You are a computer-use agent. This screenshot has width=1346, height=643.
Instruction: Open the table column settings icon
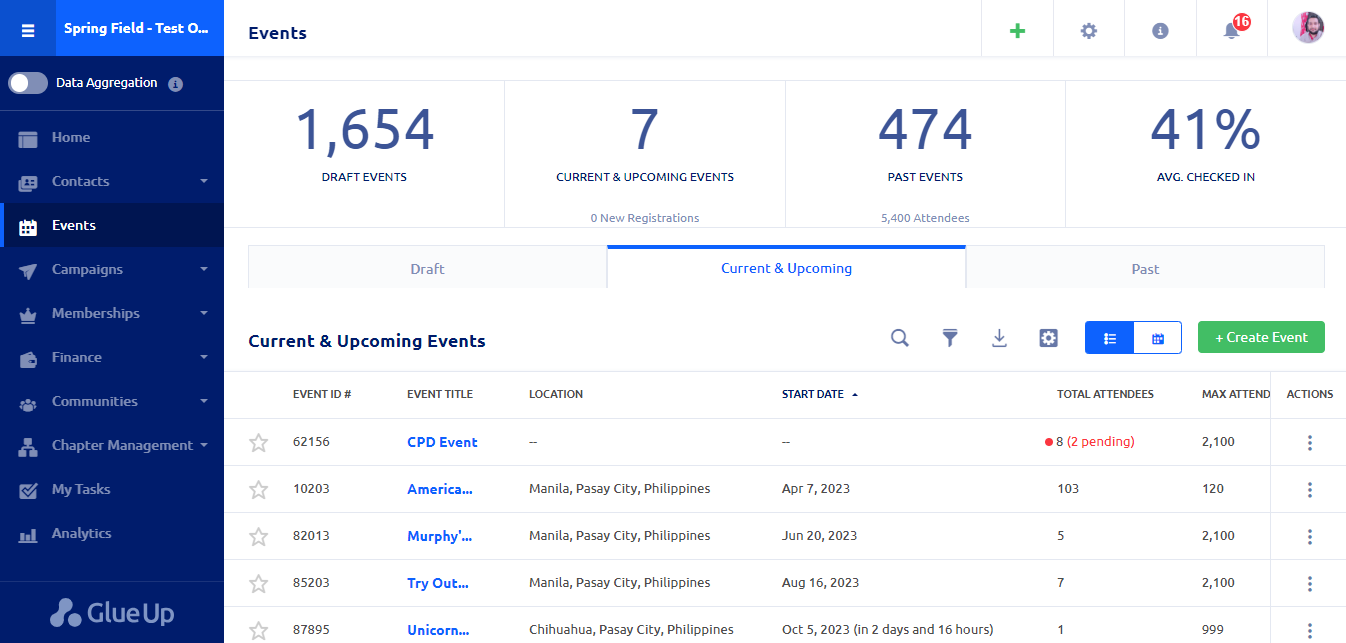(x=1048, y=338)
